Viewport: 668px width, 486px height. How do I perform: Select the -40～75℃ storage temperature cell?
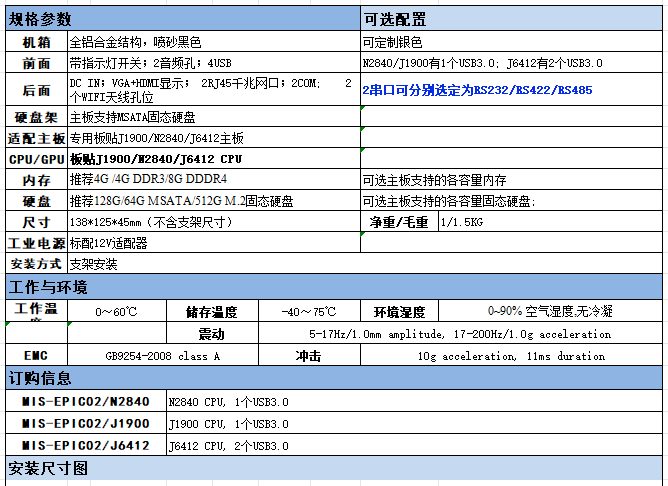tap(309, 311)
